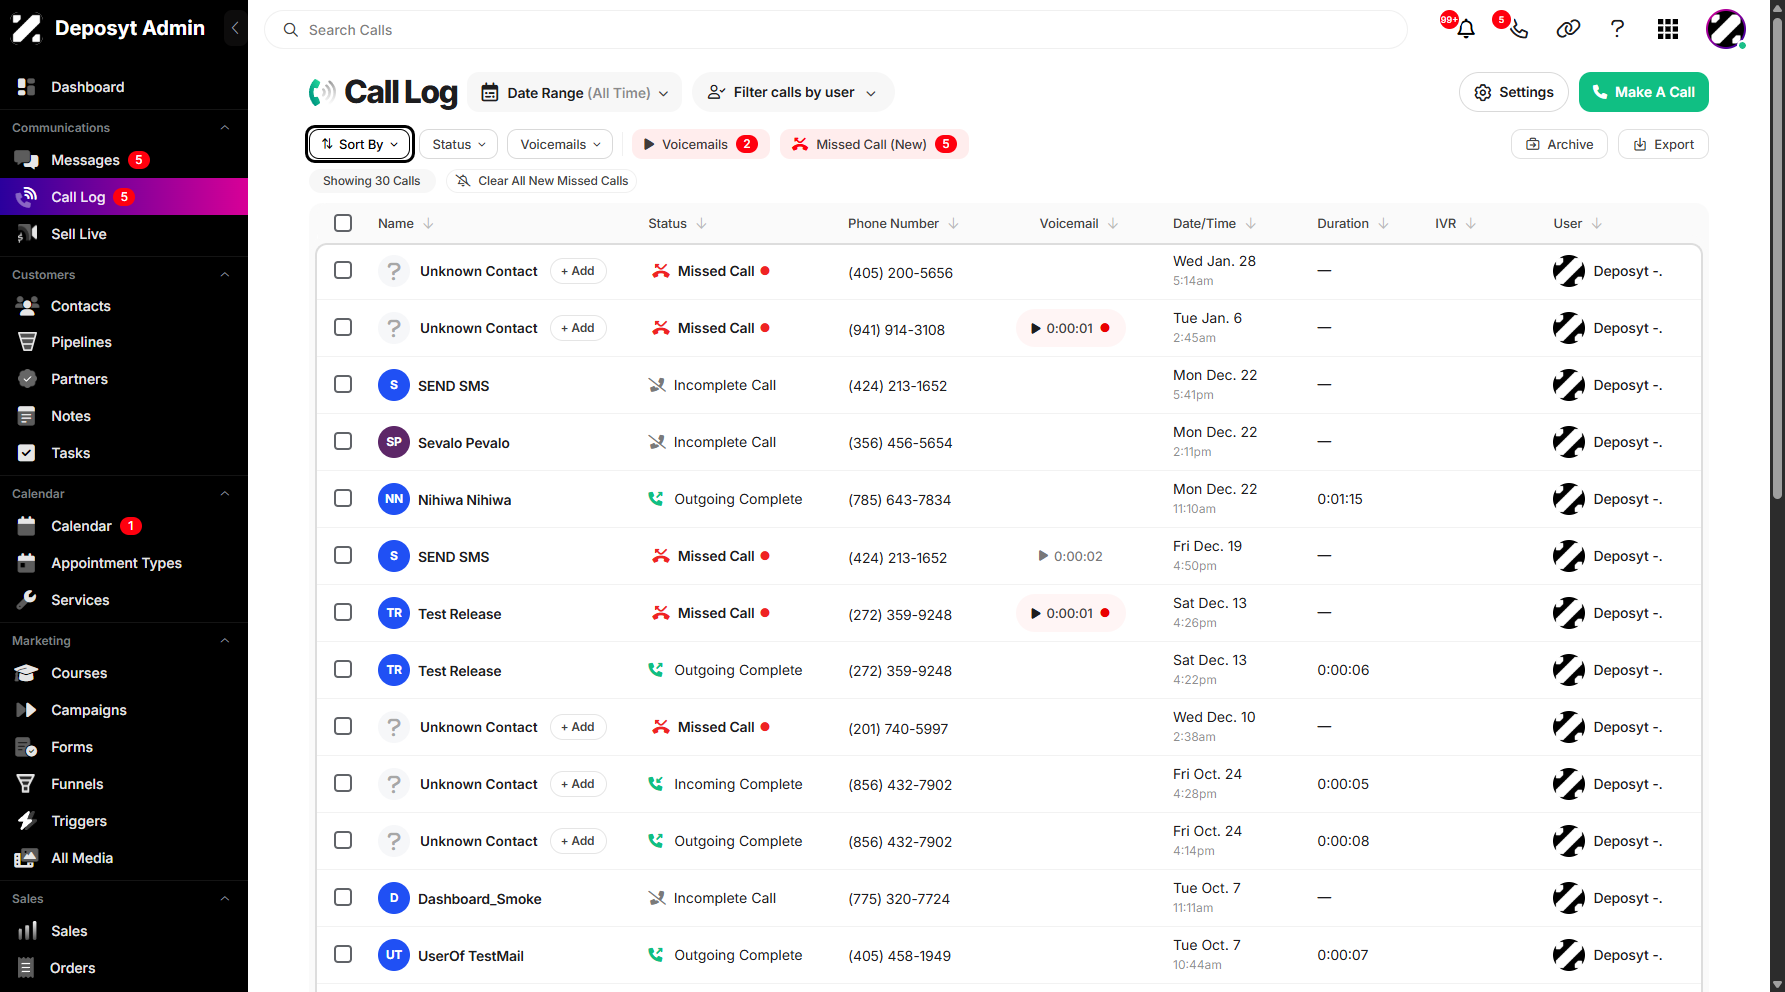
Task: Filter by Missed Call (New) chip
Action: click(873, 144)
